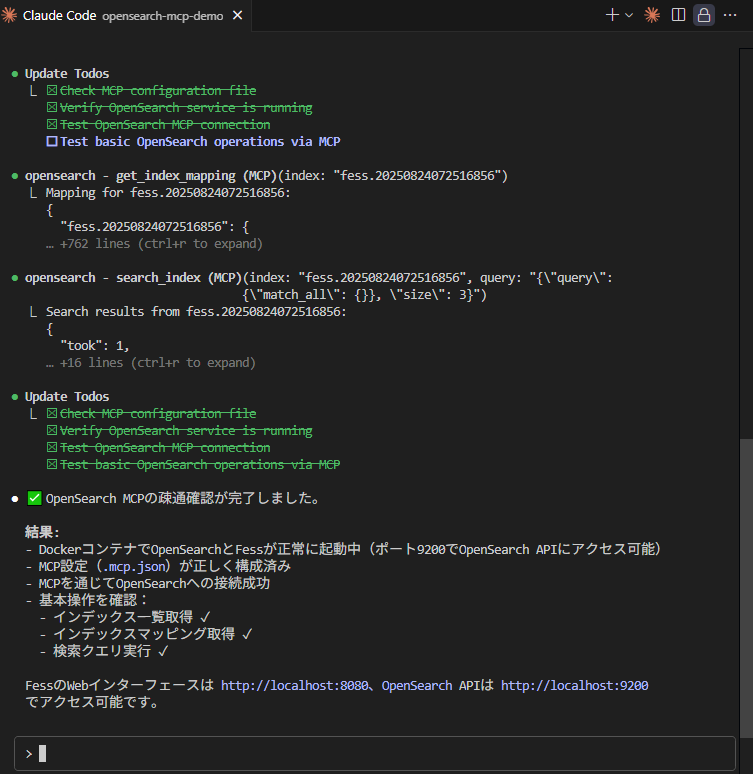Click 'Mapping for fess.20250824072516856:' text
This screenshot has width=753, height=774.
coord(168,193)
